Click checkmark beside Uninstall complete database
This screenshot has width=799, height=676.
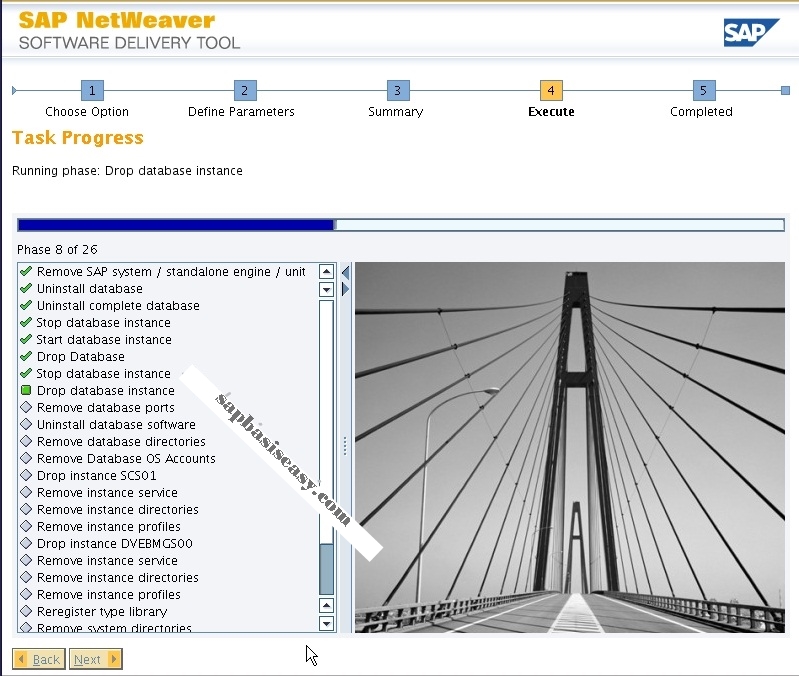(x=26, y=305)
